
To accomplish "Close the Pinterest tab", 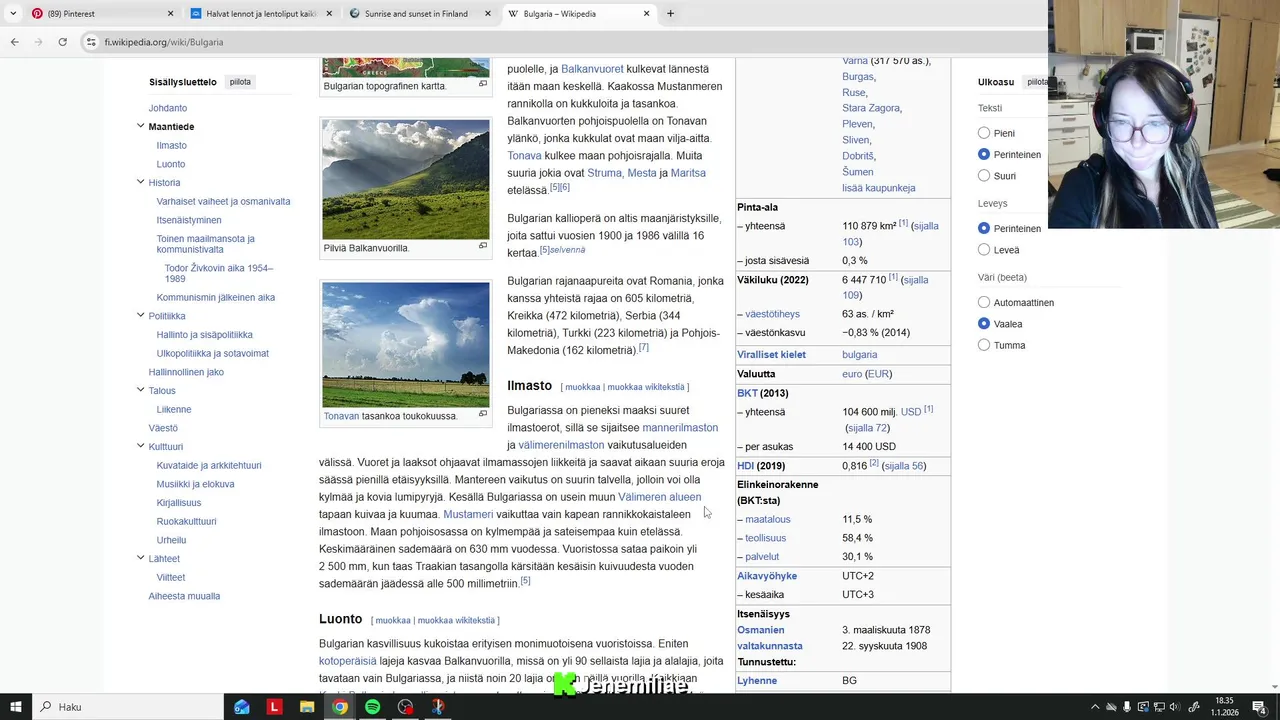I will click(x=170, y=14).
